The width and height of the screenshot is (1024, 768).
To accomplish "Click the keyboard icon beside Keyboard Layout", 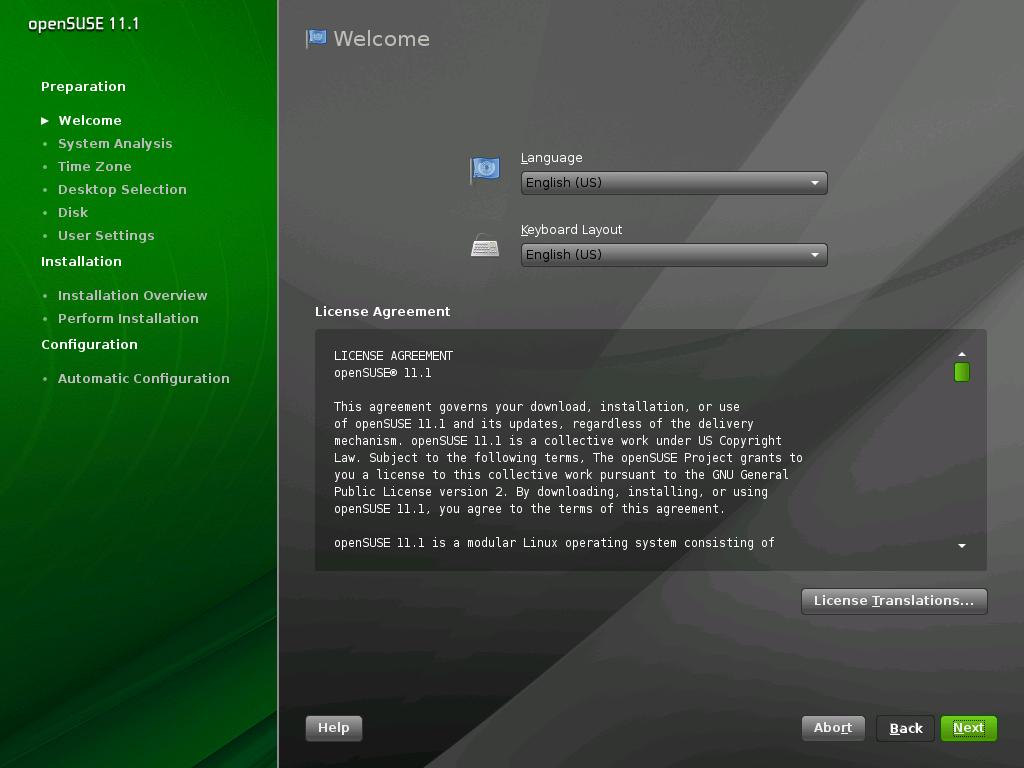I will coord(484,245).
